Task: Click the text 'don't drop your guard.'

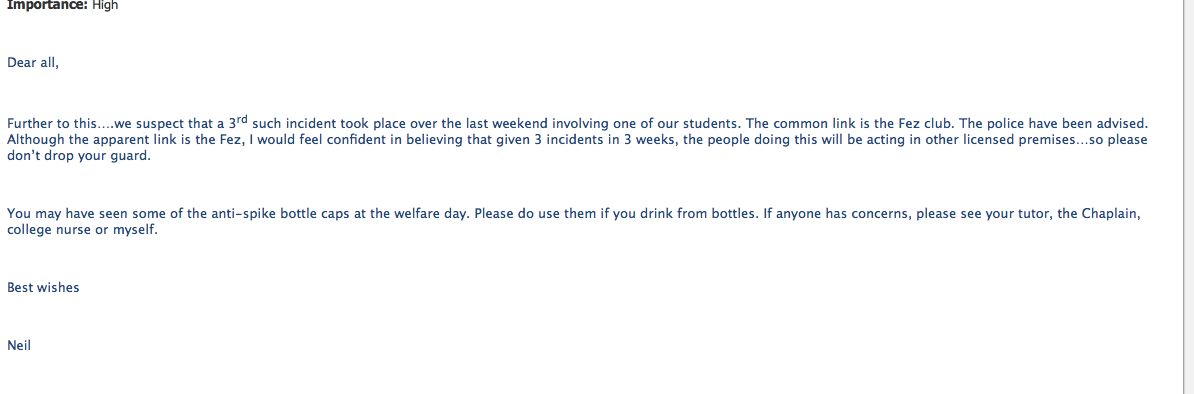Action: 79,157
